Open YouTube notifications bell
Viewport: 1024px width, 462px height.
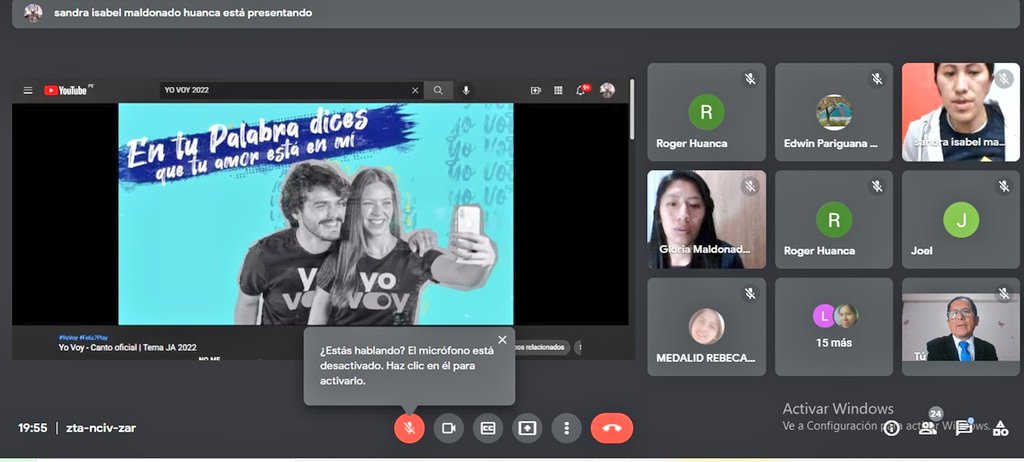pos(581,90)
